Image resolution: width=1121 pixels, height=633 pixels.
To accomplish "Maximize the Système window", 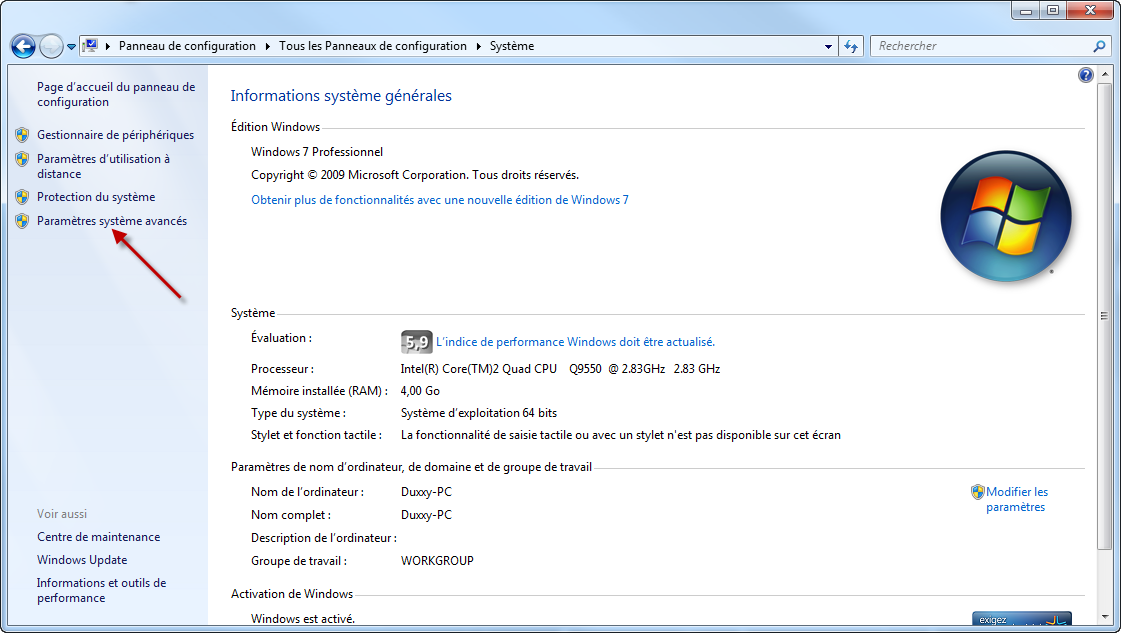I will coord(1052,10).
